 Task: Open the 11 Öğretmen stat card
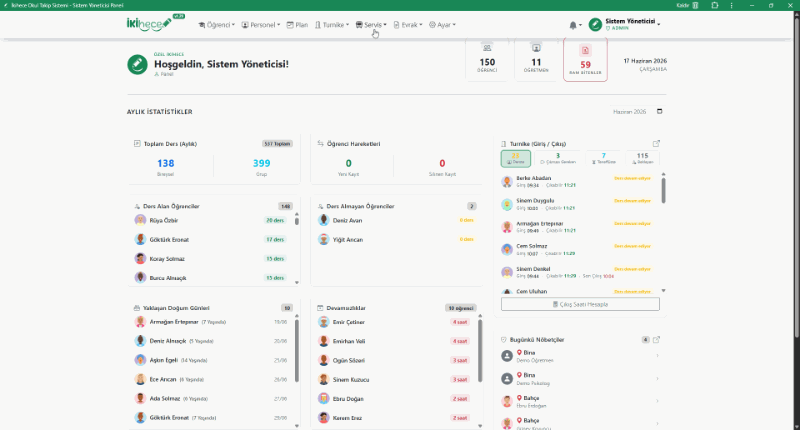pyautogui.click(x=536, y=60)
